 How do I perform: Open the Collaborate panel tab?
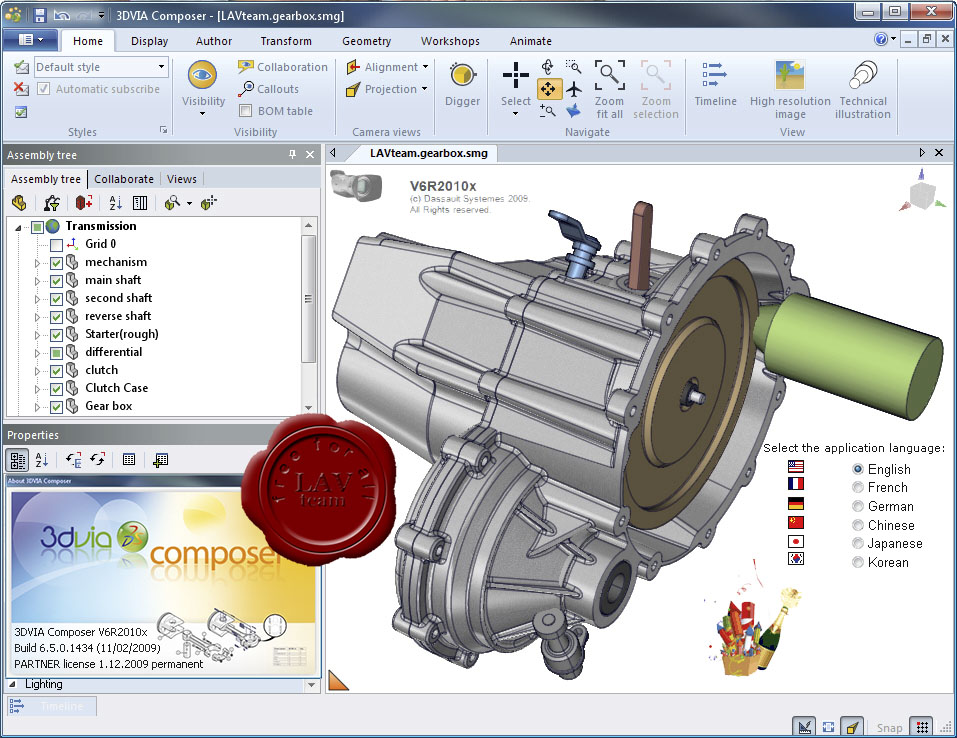[124, 179]
